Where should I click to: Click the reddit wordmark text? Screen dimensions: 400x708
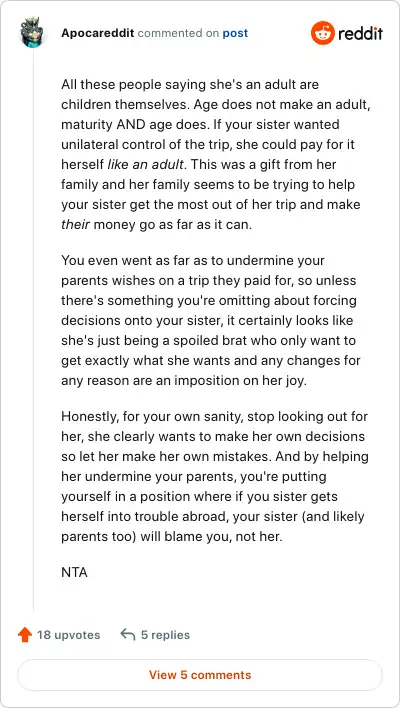tap(361, 33)
